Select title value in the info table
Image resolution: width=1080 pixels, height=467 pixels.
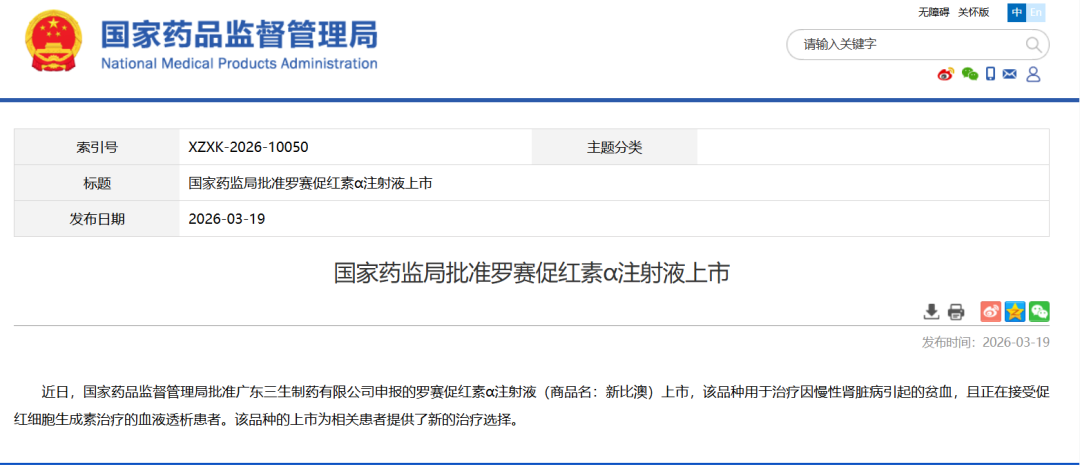(311, 183)
